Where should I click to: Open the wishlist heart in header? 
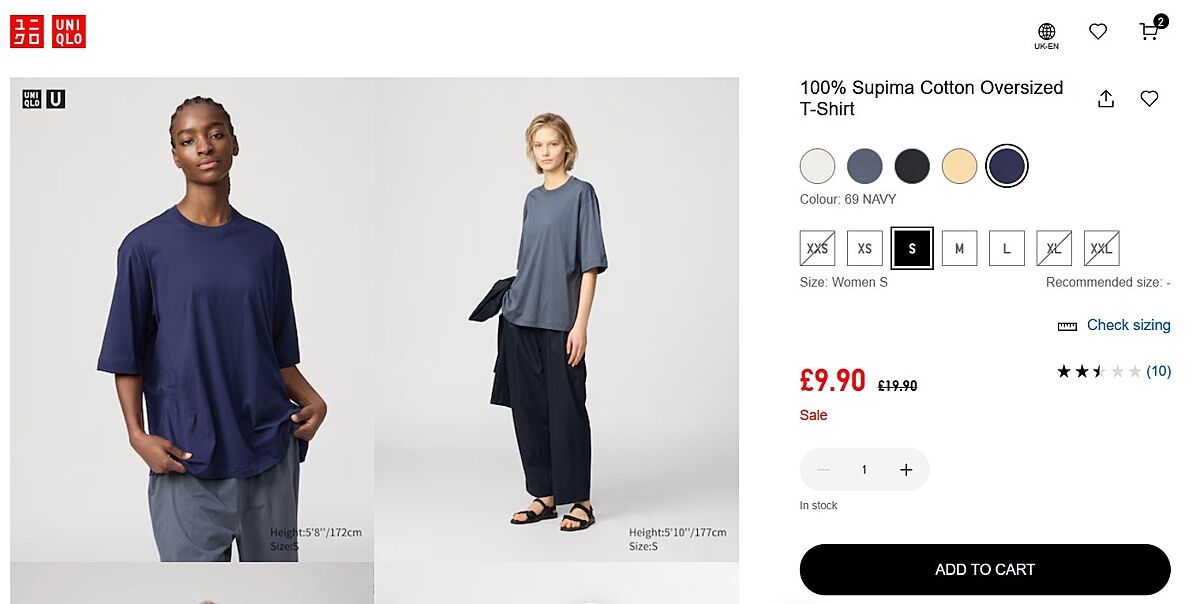[x=1098, y=32]
